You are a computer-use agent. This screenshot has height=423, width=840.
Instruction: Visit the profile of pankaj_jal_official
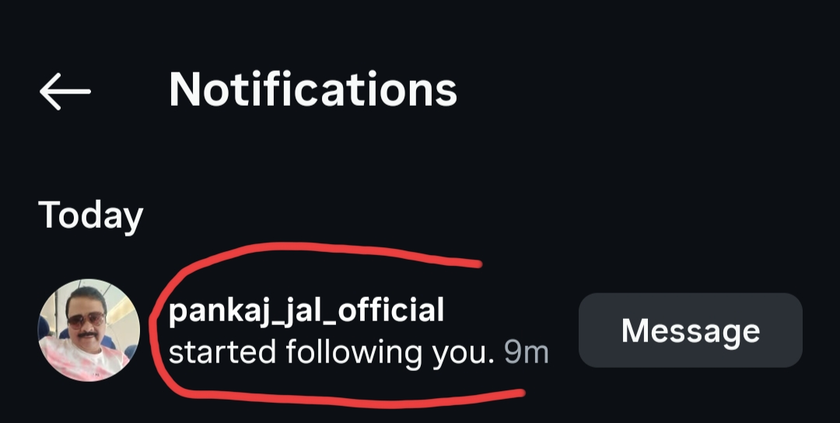pyautogui.click(x=305, y=310)
